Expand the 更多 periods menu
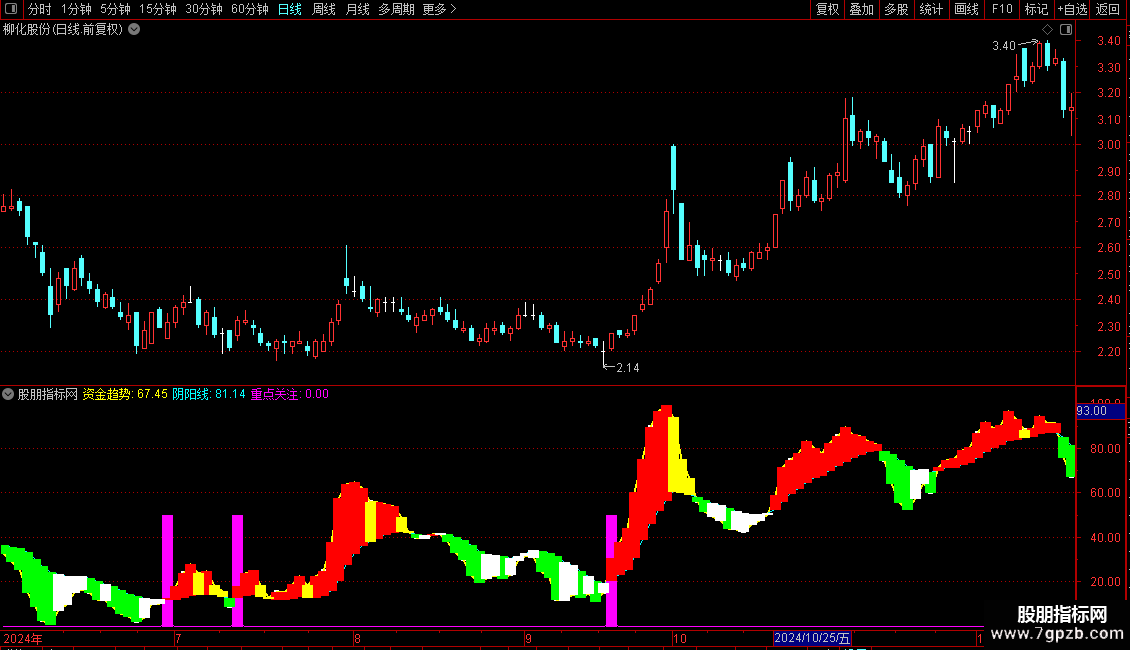 click(x=439, y=9)
